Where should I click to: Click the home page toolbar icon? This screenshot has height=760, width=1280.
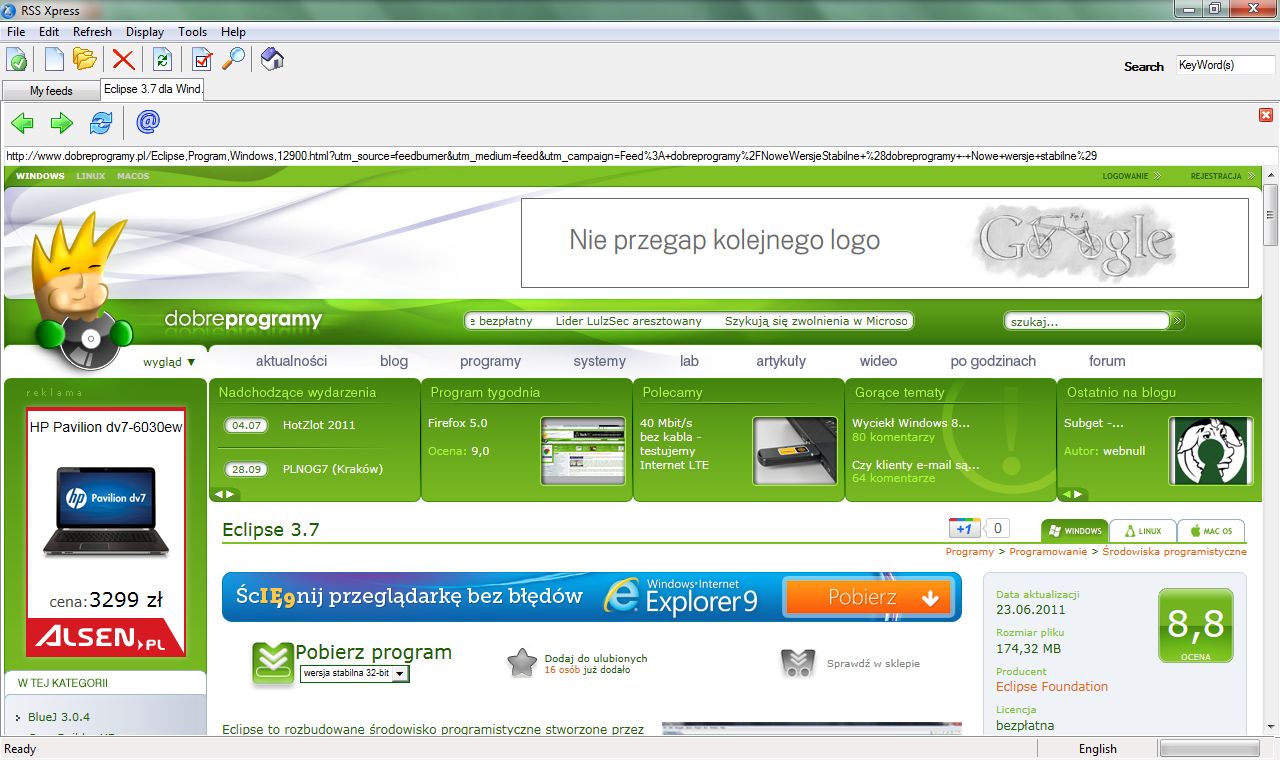pos(272,59)
